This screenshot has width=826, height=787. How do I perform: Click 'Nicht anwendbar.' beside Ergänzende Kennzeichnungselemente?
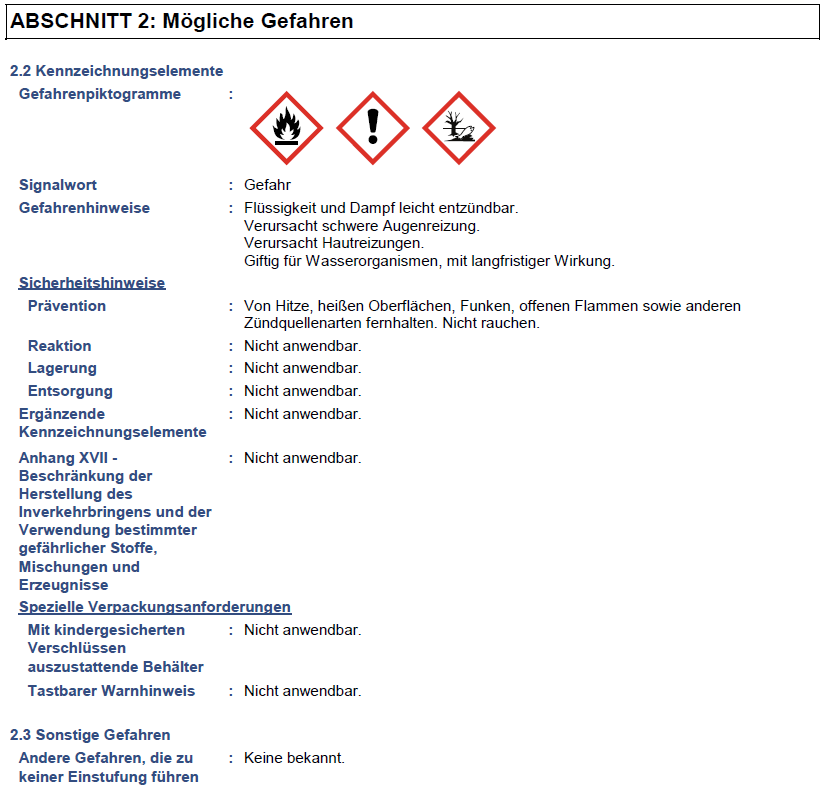tap(302, 414)
